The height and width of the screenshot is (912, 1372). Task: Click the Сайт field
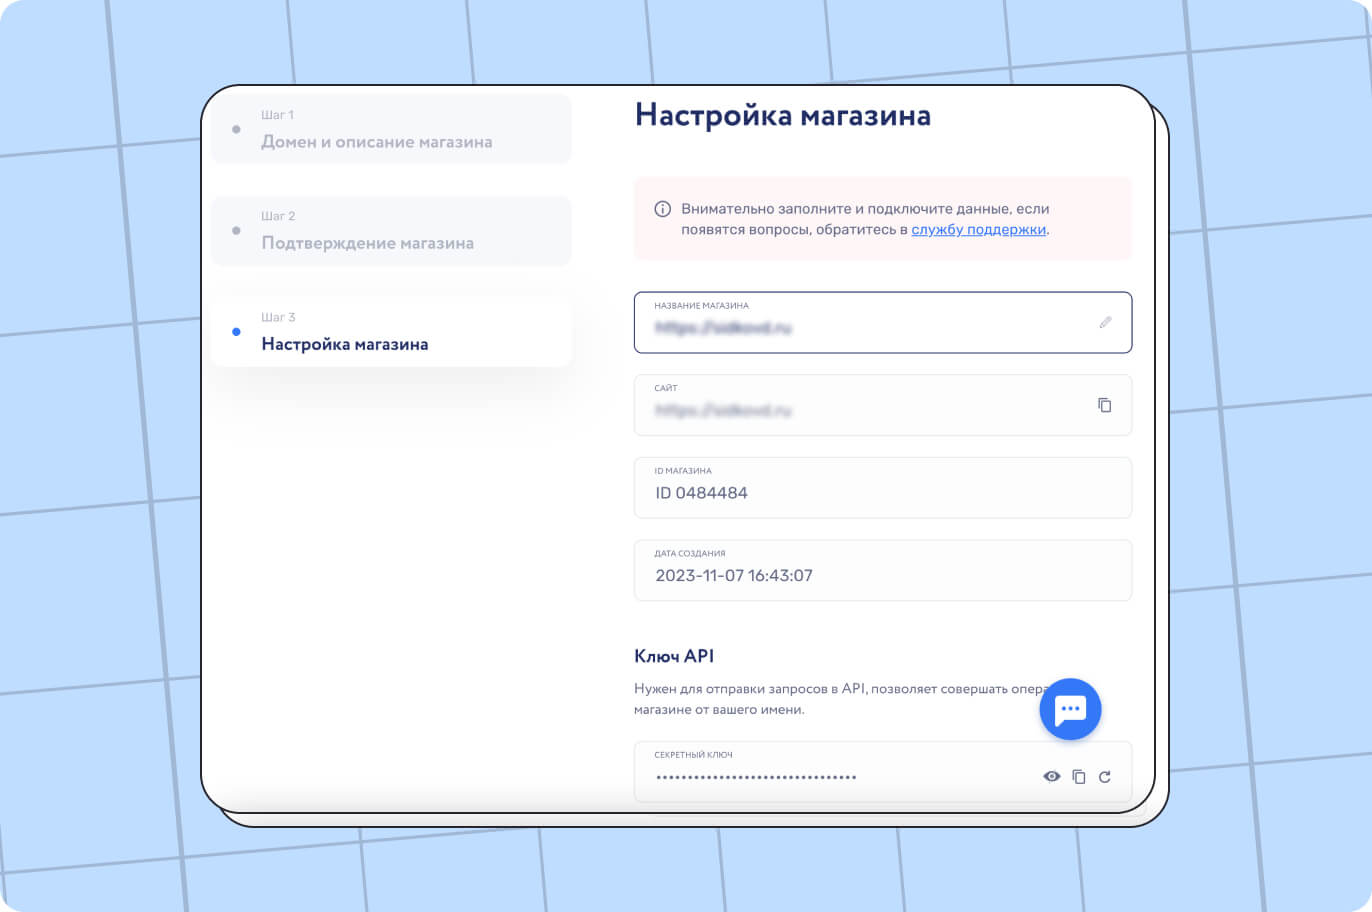click(x=883, y=405)
